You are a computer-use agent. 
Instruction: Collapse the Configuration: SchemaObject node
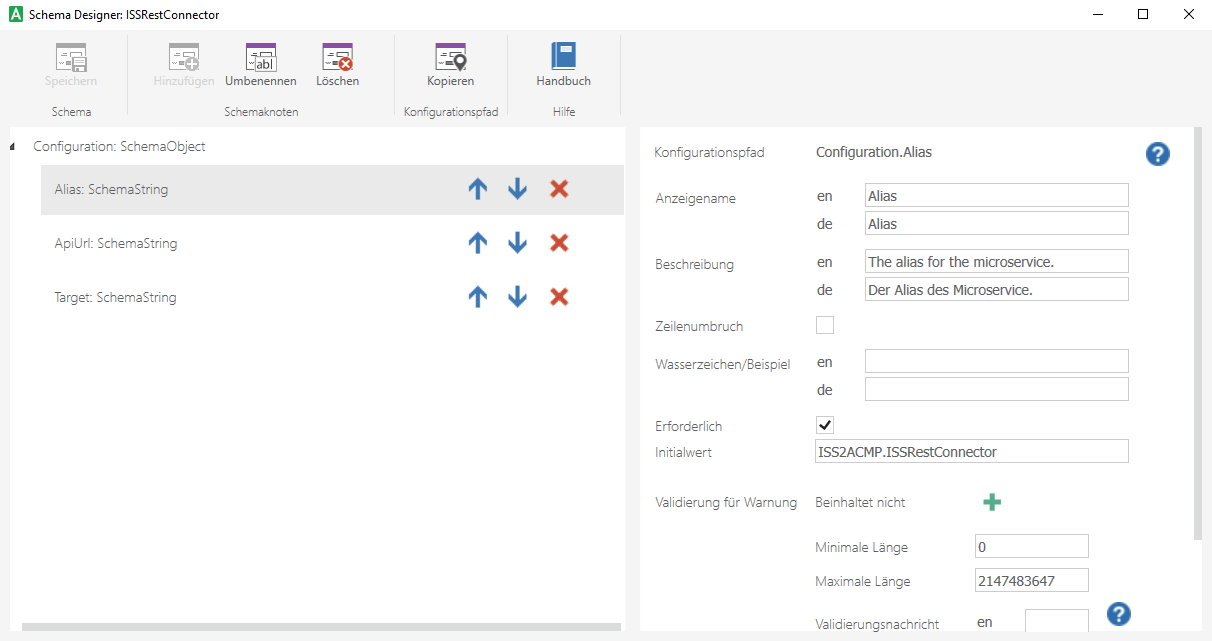click(12, 146)
